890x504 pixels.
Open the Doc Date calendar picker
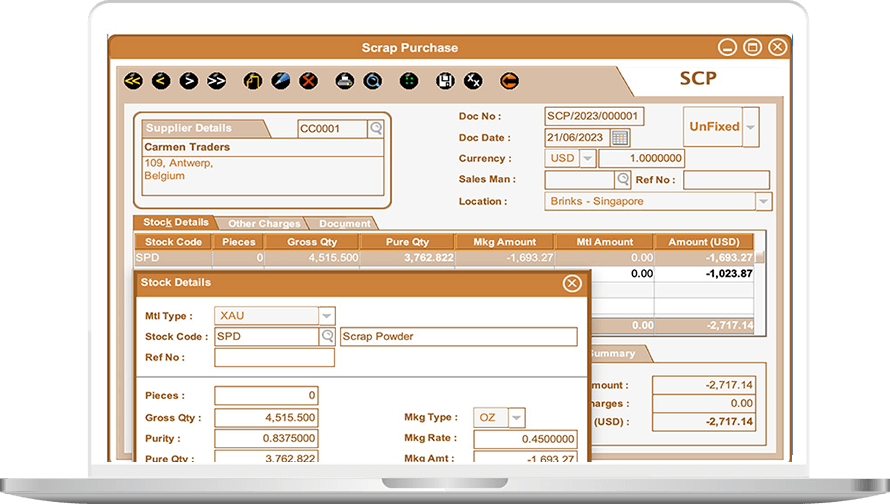[x=620, y=137]
